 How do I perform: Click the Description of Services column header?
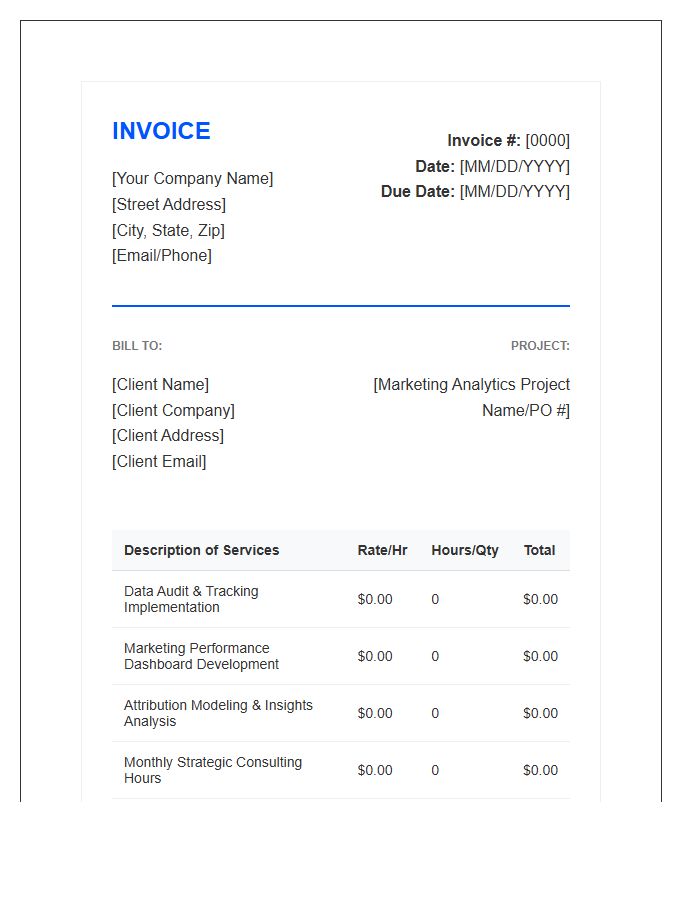(201, 550)
